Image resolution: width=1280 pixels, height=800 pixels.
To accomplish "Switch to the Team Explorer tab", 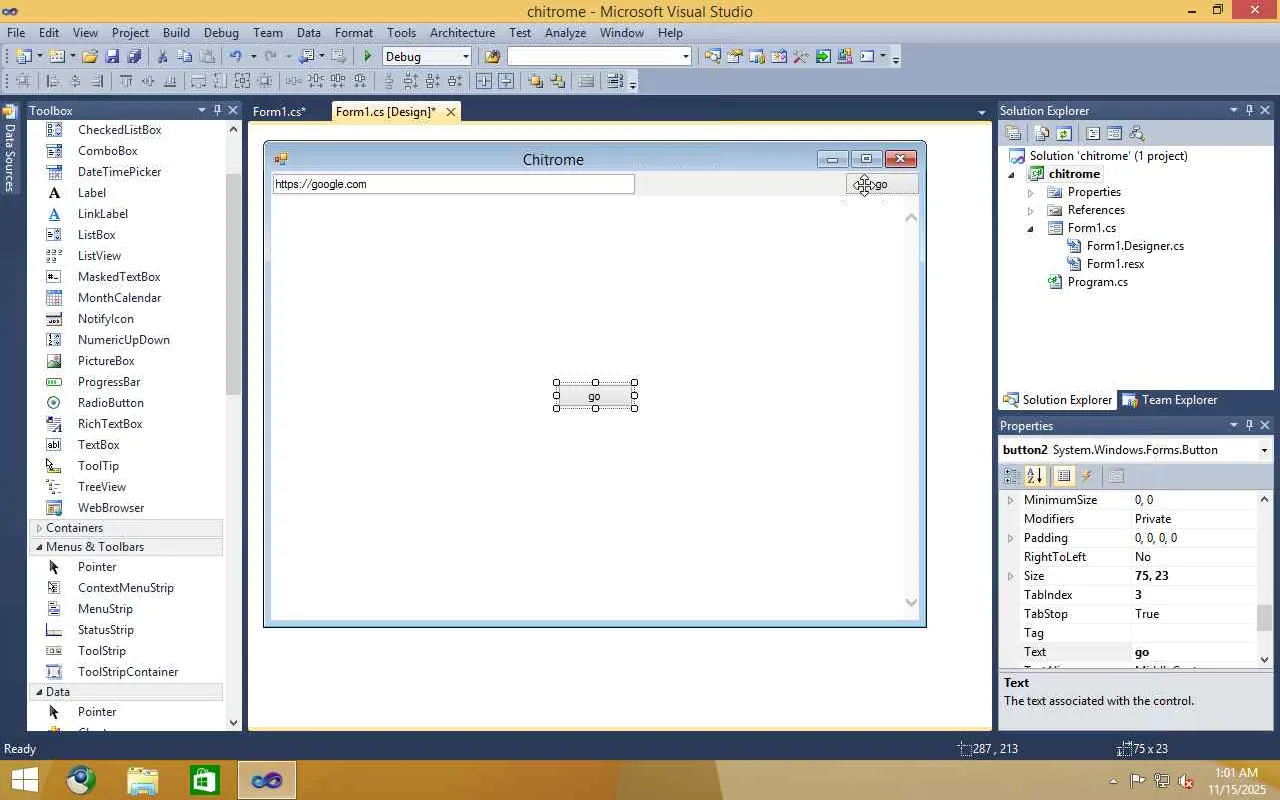I will 1170,400.
